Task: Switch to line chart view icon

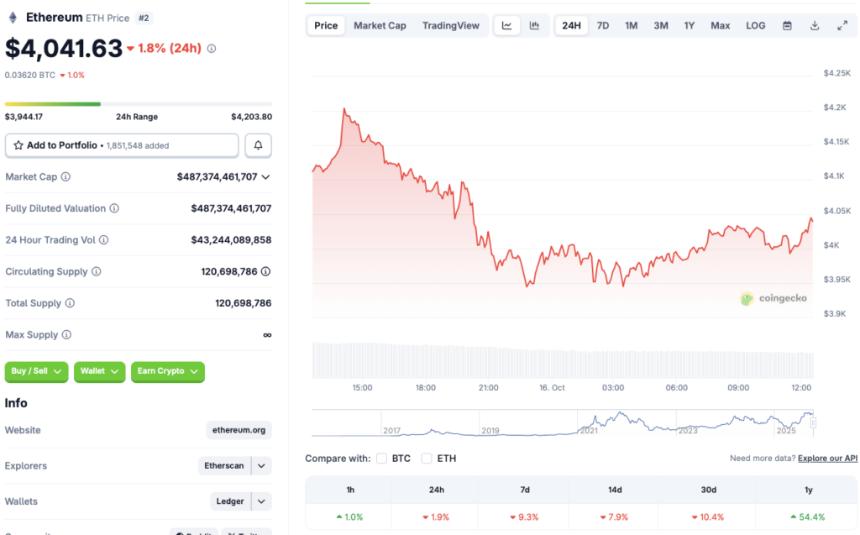Action: tap(507, 25)
